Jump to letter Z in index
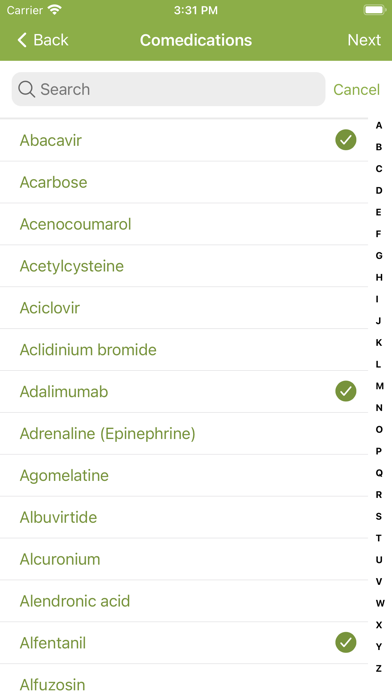Image resolution: width=392 pixels, height=696 pixels. 379,668
